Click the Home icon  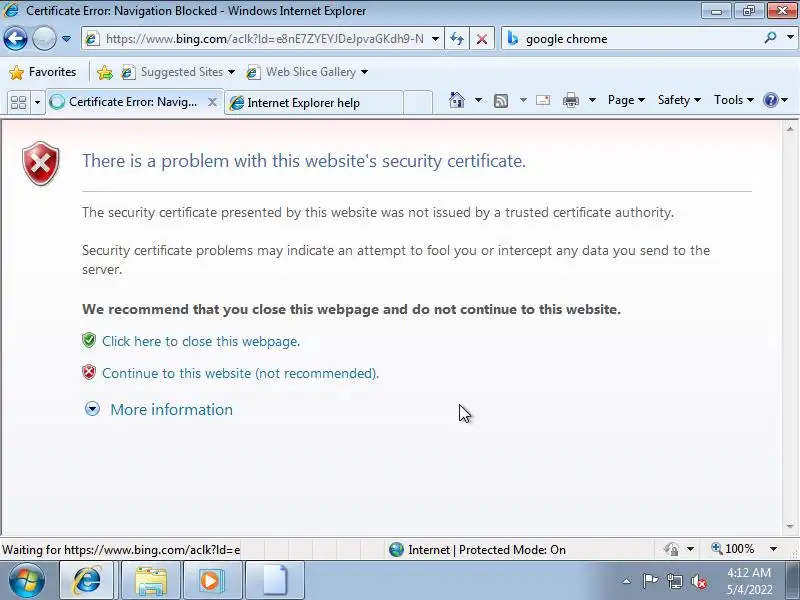(457, 100)
